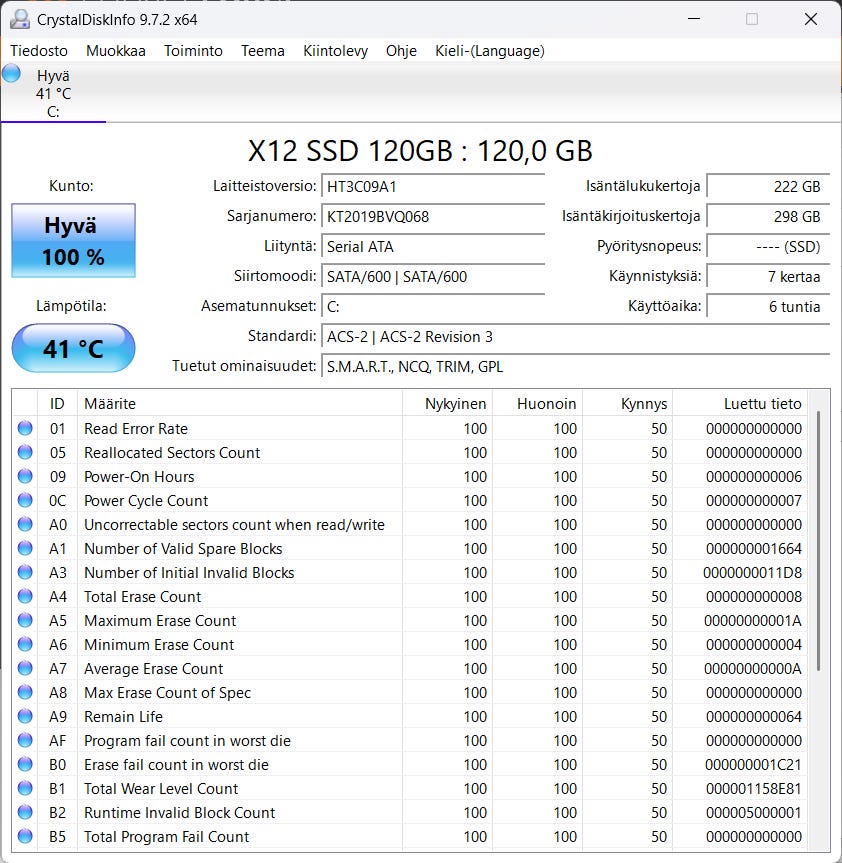Click the Luettu tieto column header
This screenshot has width=842, height=863.
(x=762, y=404)
